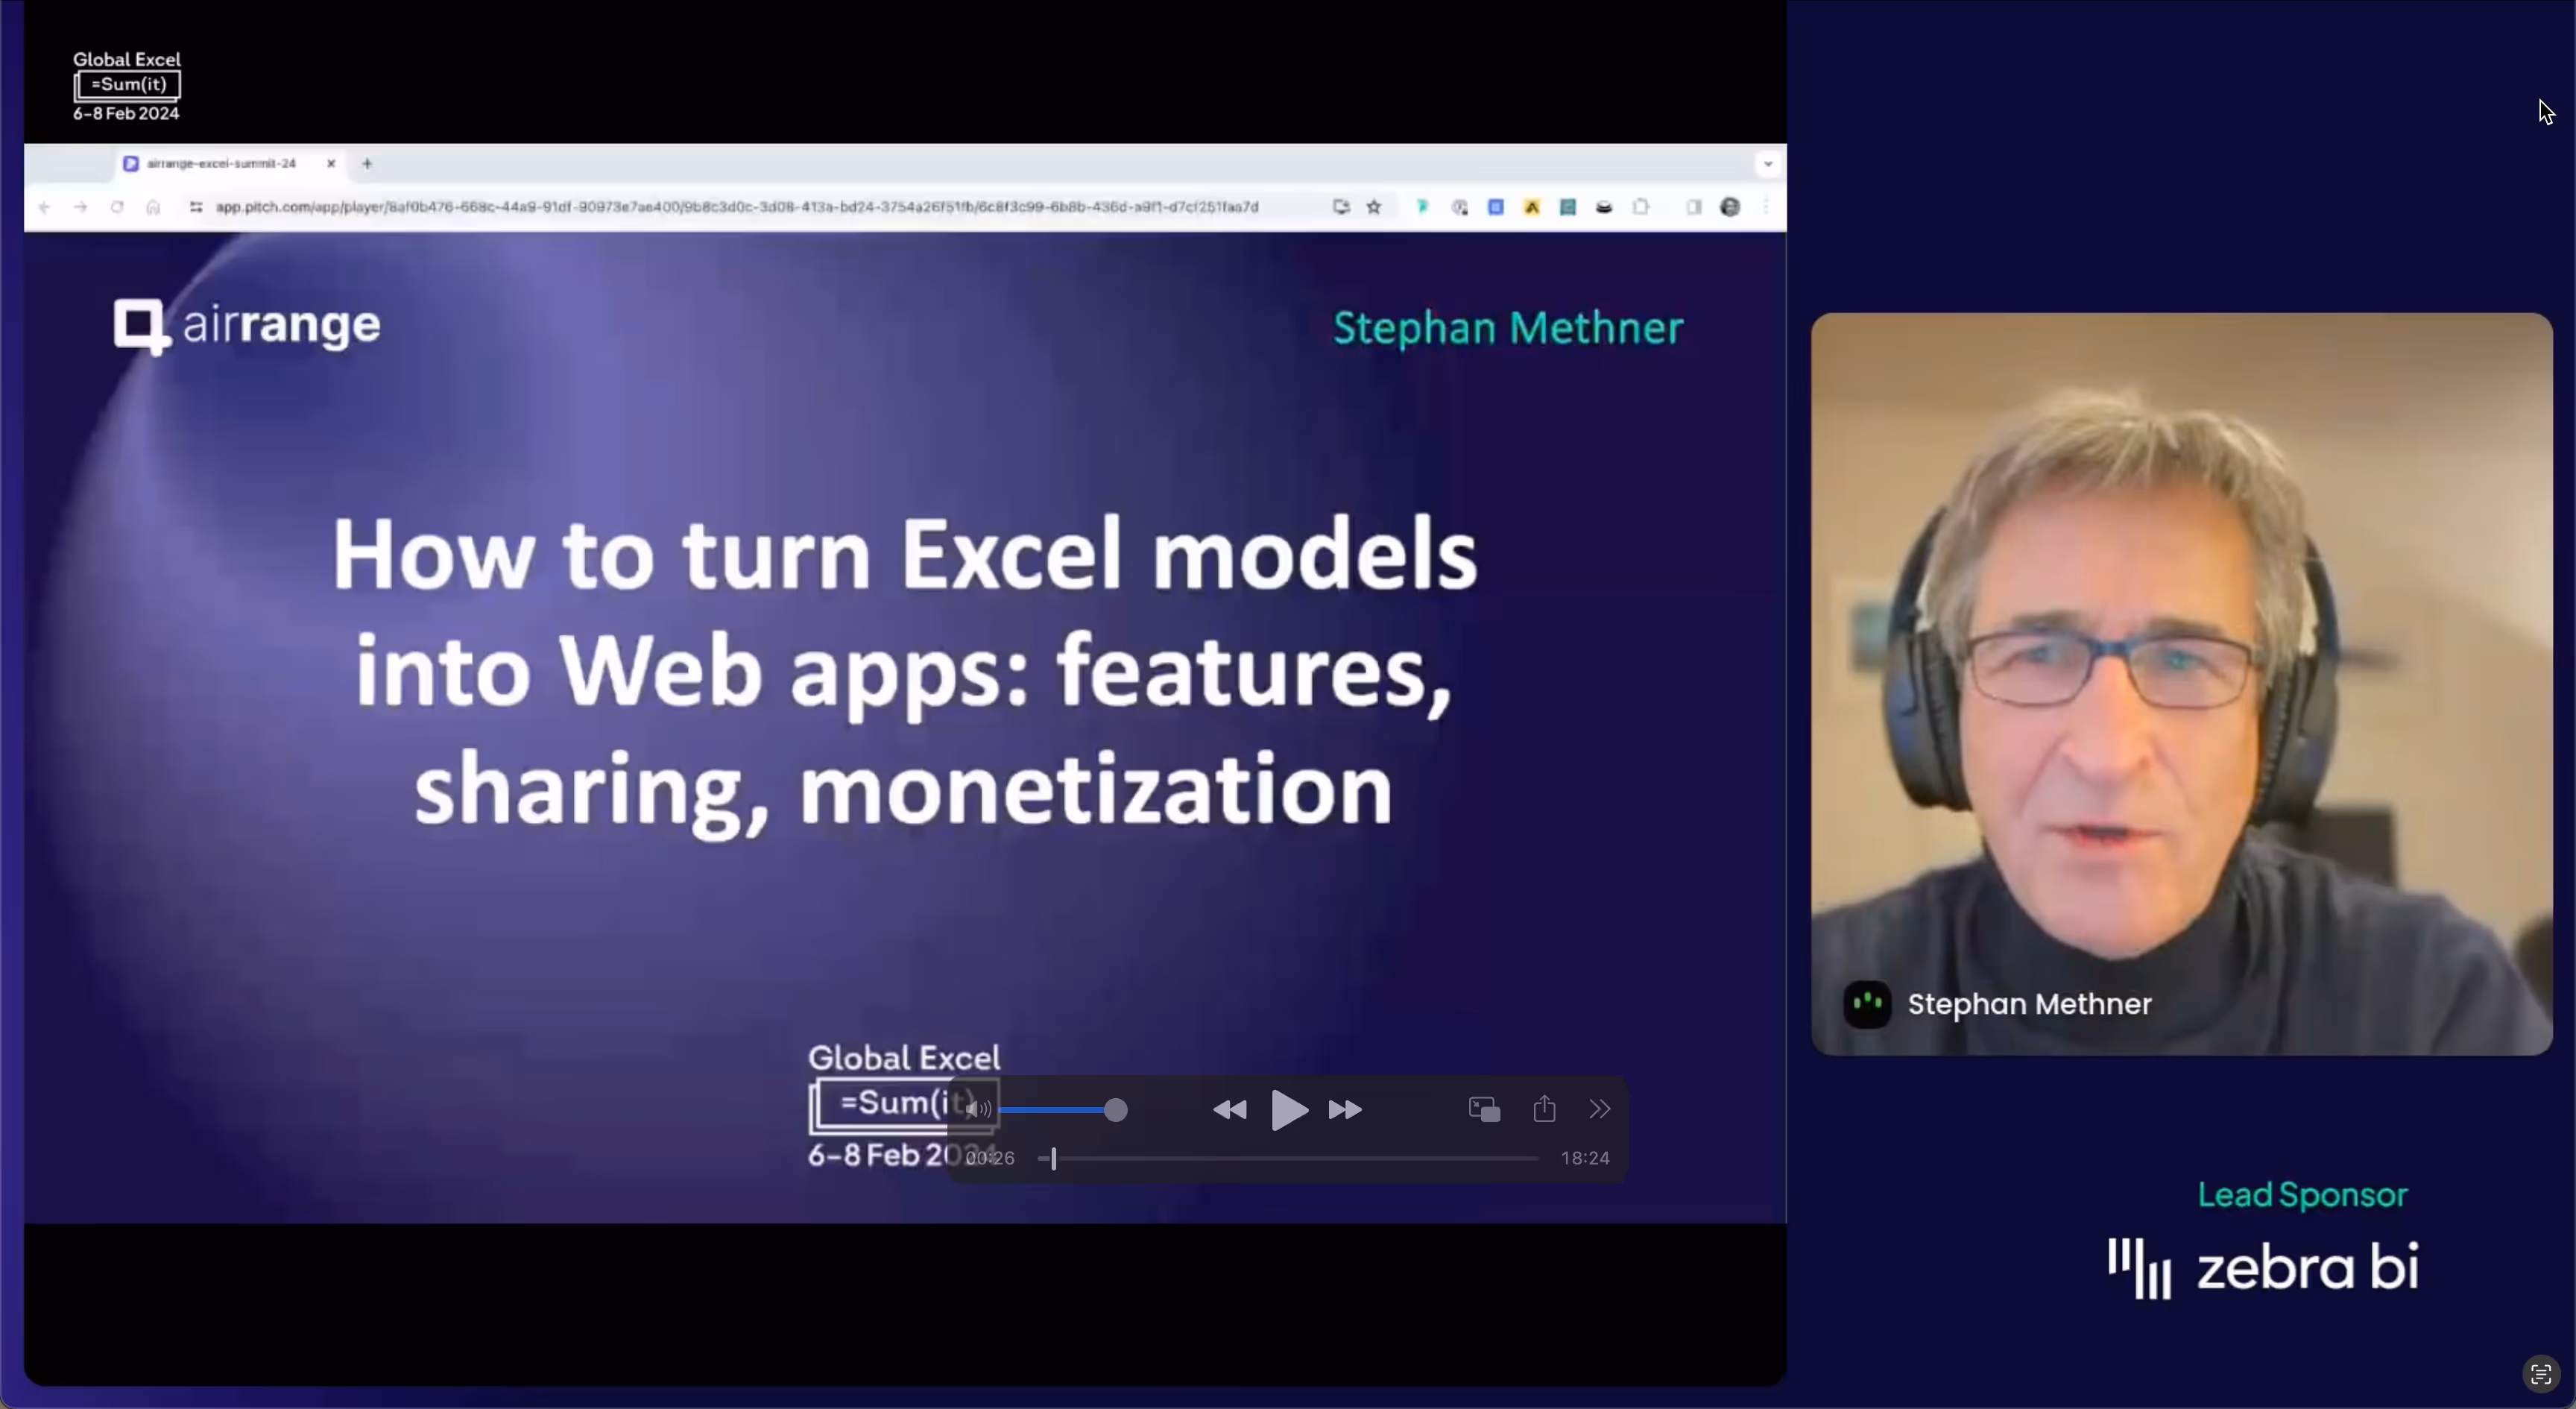Close the airrange-excel-summit-24 tab
Image resolution: width=2576 pixels, height=1409 pixels.
tap(331, 163)
